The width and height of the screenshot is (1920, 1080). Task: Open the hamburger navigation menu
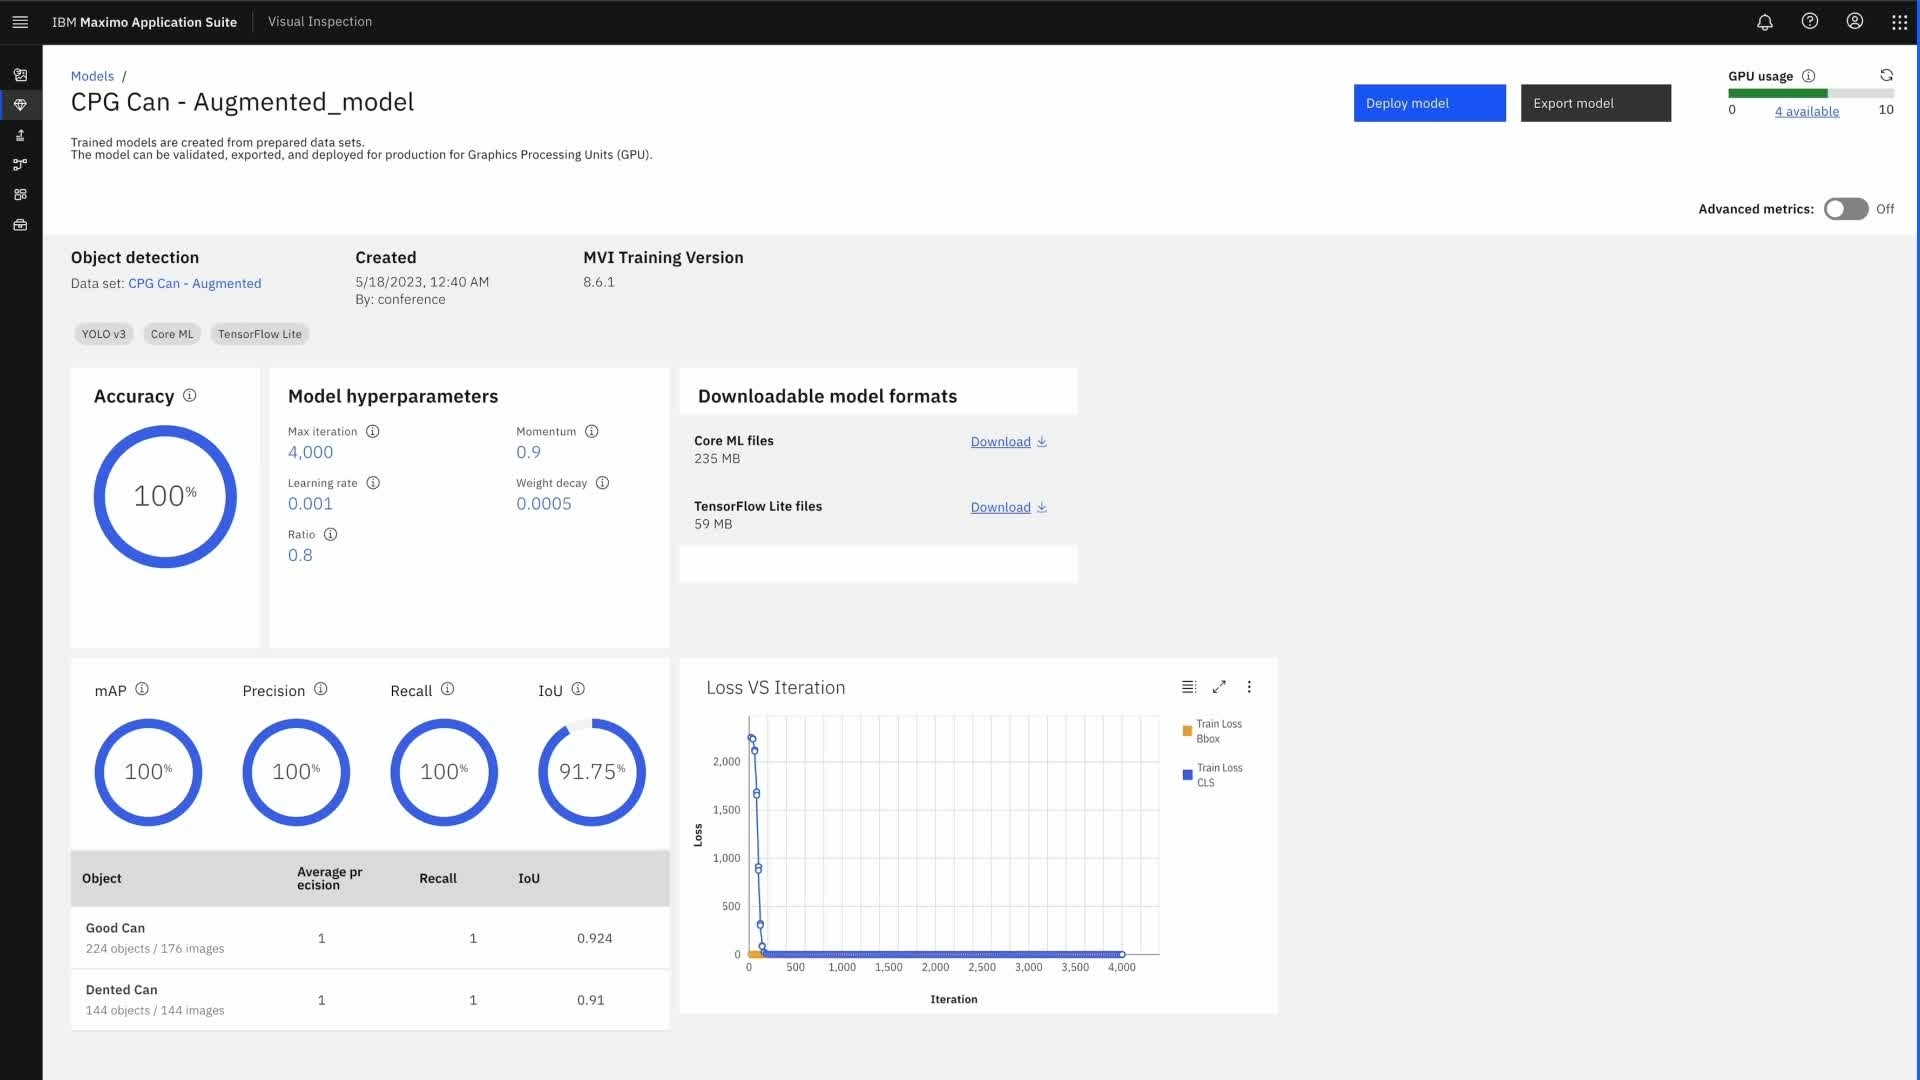(x=20, y=21)
